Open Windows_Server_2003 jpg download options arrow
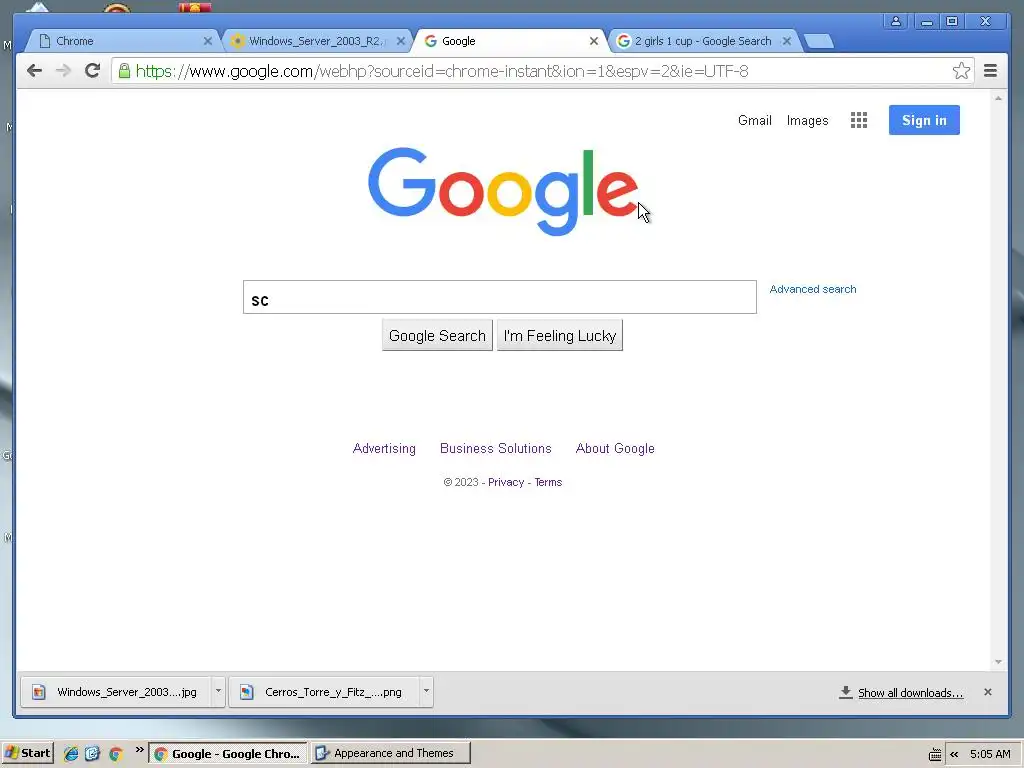The height and width of the screenshot is (768, 1024). pyautogui.click(x=218, y=691)
